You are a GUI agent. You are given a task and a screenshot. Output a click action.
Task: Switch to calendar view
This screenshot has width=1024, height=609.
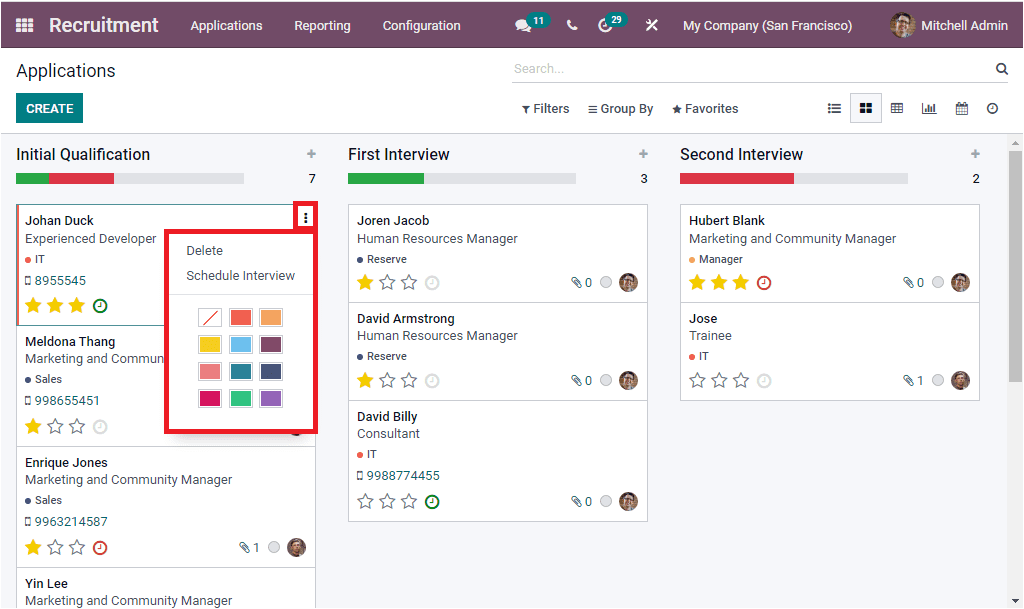[961, 108]
